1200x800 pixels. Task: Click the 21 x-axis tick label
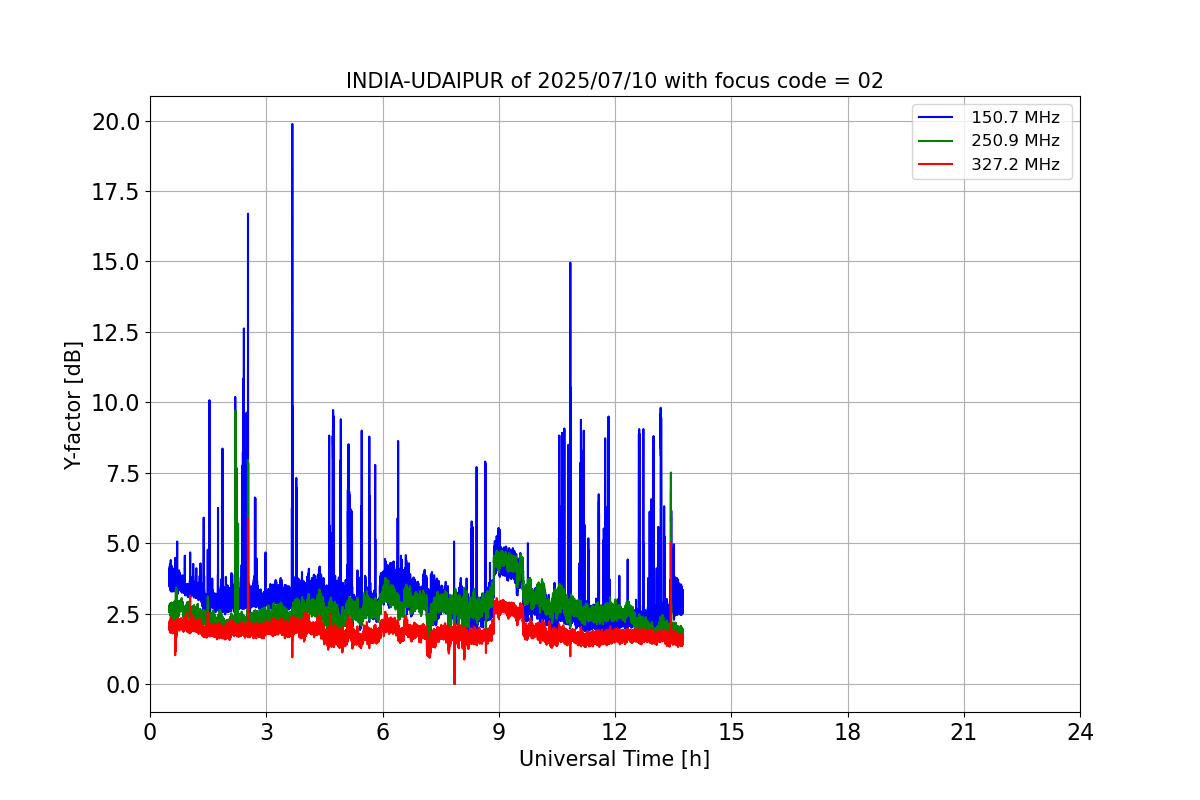pyautogui.click(x=964, y=732)
